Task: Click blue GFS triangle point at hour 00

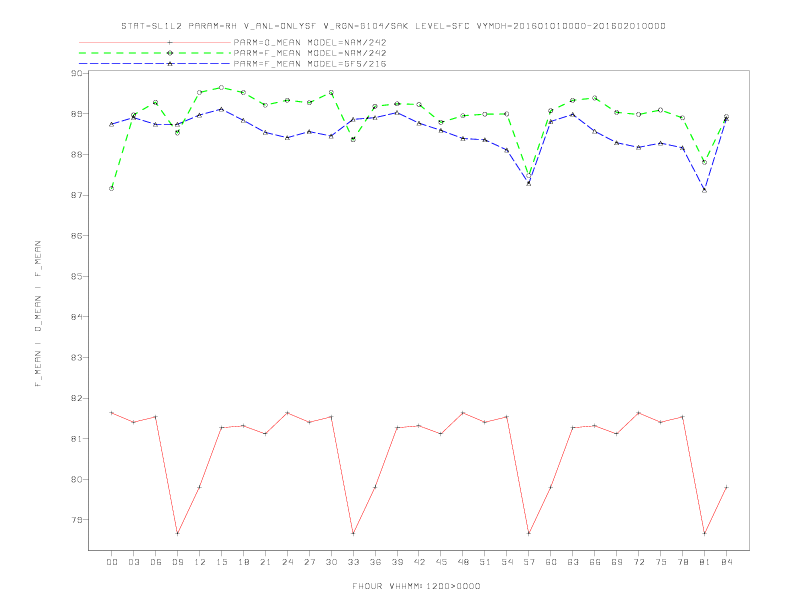Action: pyautogui.click(x=112, y=124)
